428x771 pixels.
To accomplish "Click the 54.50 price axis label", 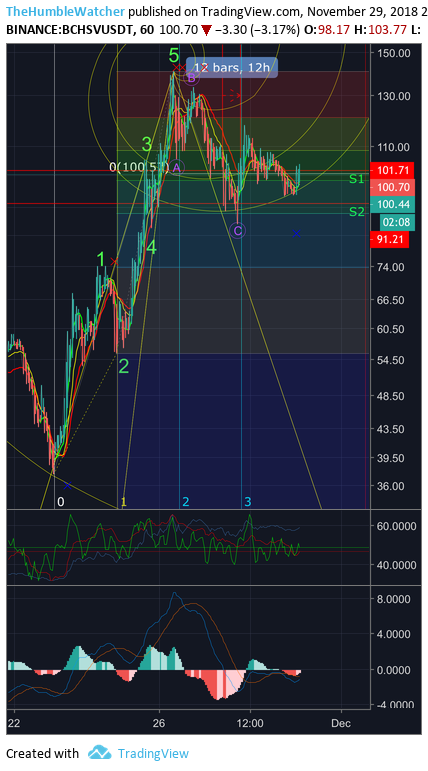I will pos(390,360).
